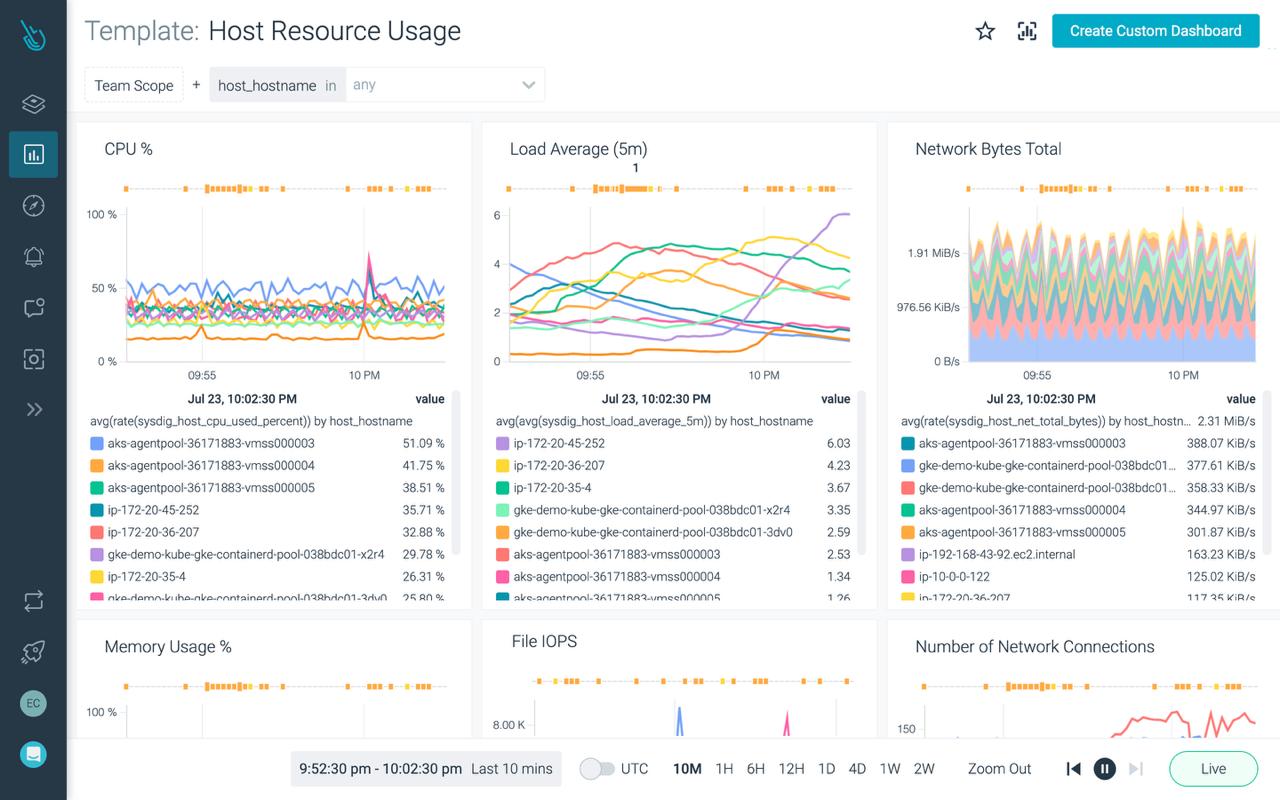Open the Last 10 mins time range selector

coord(425,768)
